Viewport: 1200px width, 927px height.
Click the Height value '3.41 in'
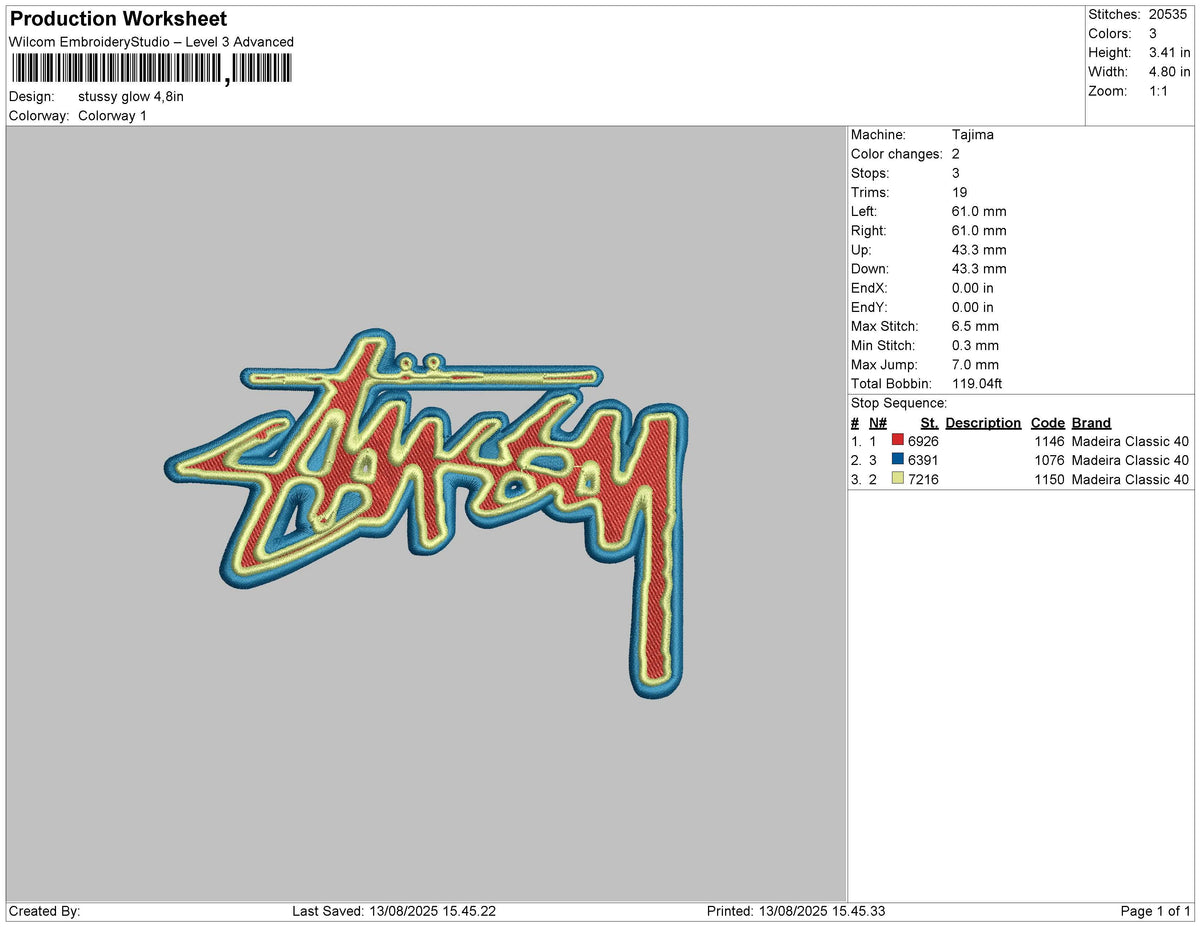[x=1170, y=53]
